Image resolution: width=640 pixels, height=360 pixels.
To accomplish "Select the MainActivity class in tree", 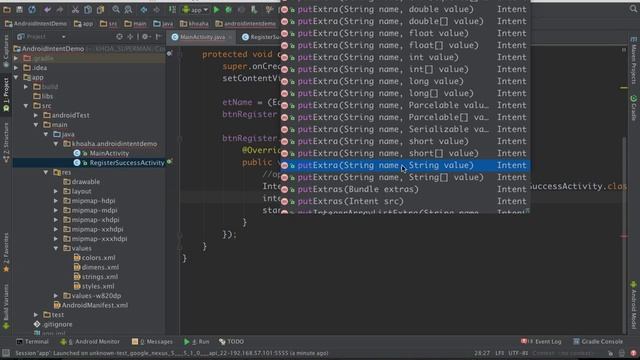I will pyautogui.click(x=109, y=153).
